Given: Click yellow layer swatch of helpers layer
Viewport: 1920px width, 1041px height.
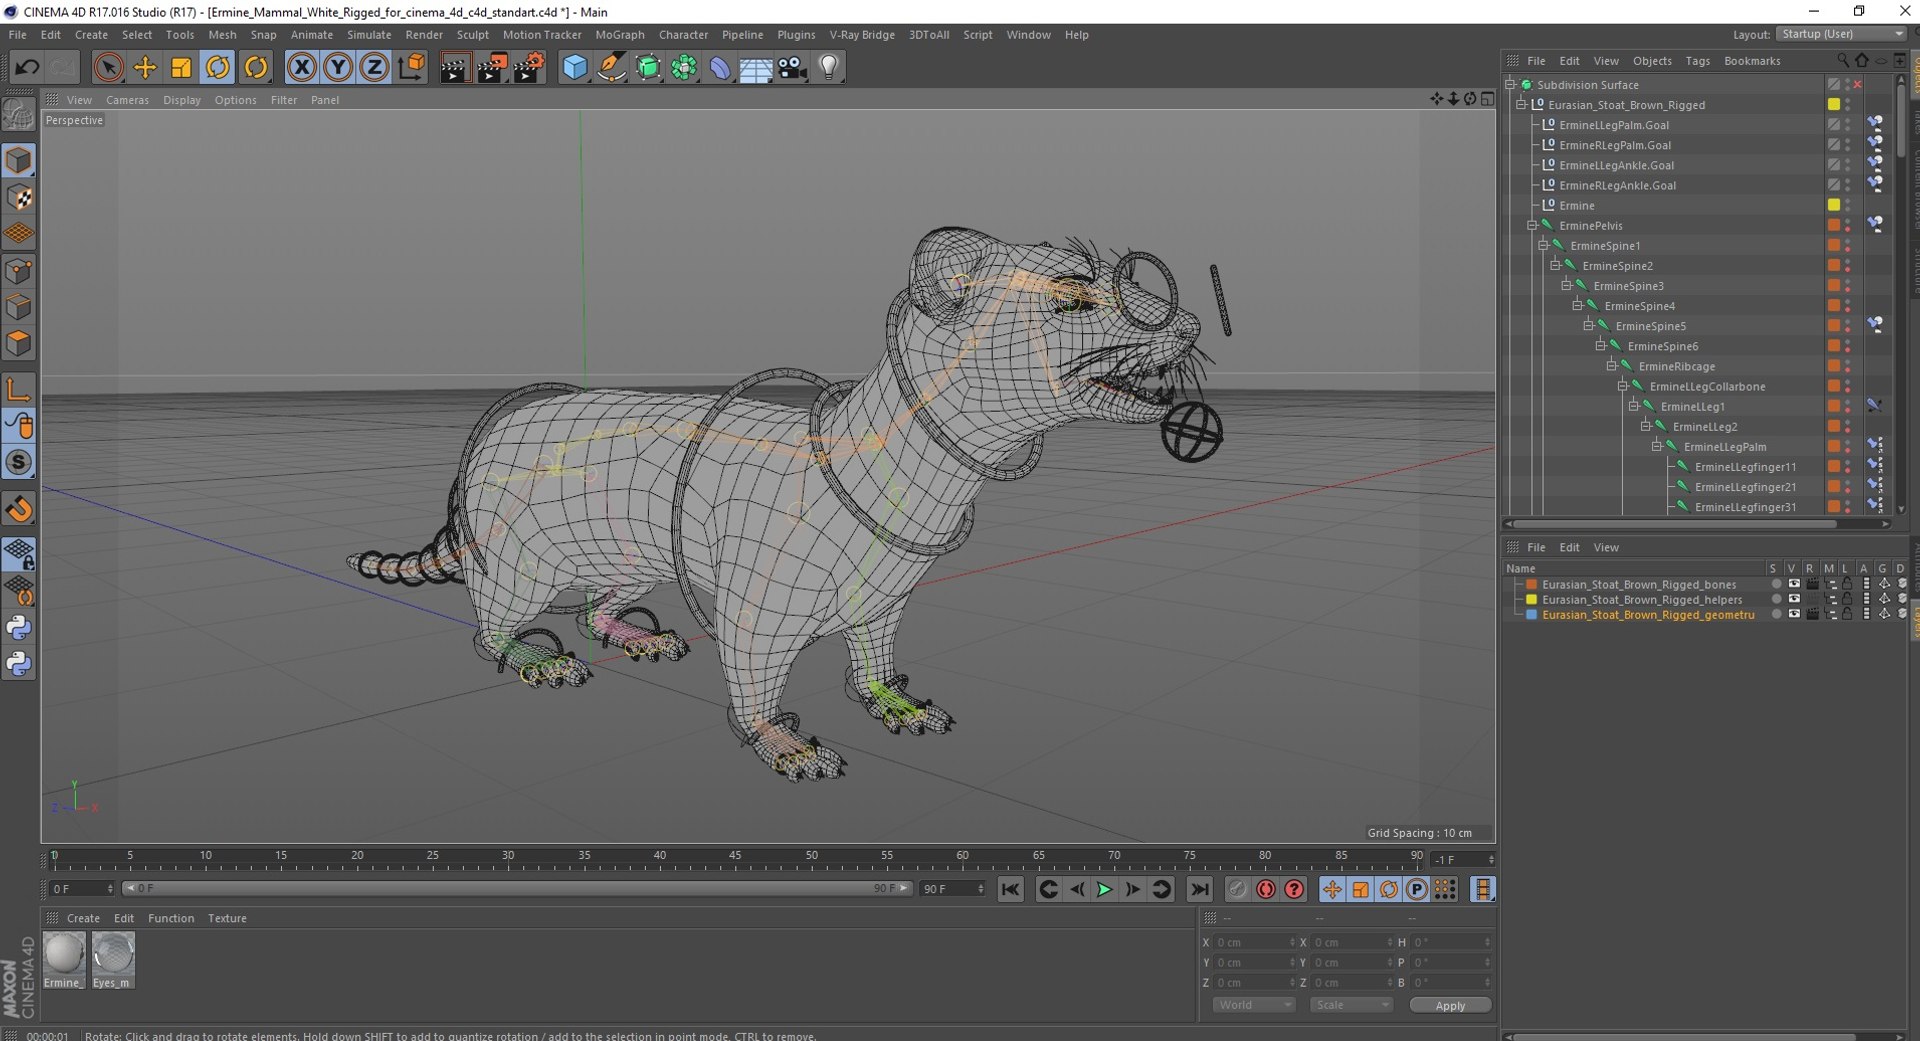Looking at the screenshot, I should pos(1530,599).
